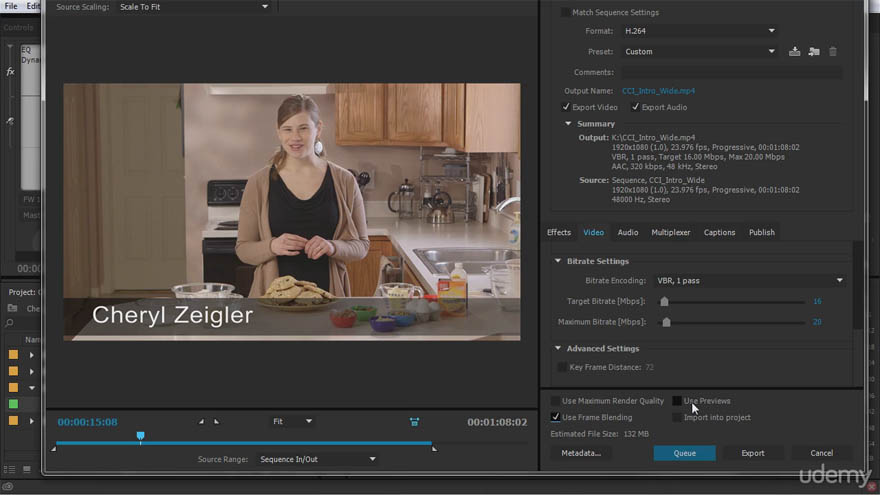Screen dimensions: 880x495
Task: Set In Point triangle icon below preview
Action: coord(201,421)
